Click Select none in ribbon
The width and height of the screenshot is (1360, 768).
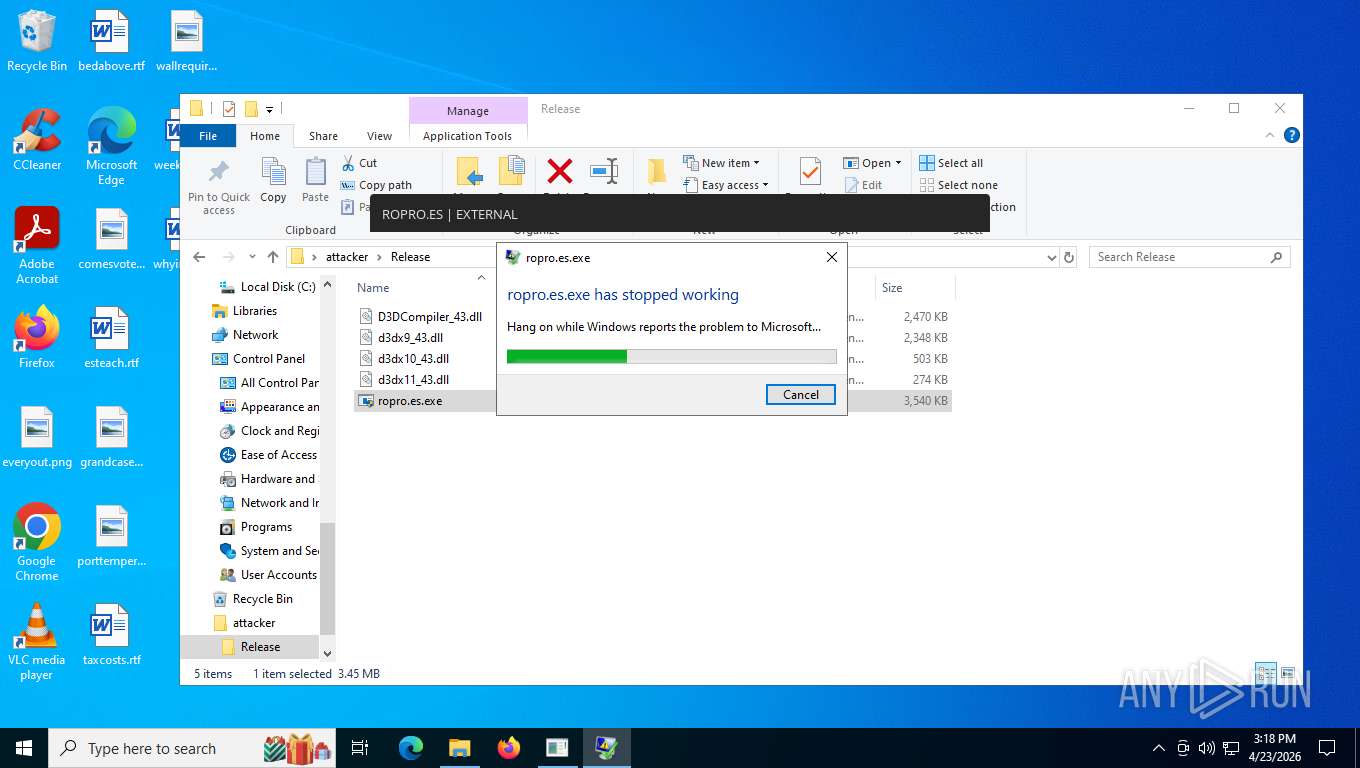(x=958, y=185)
